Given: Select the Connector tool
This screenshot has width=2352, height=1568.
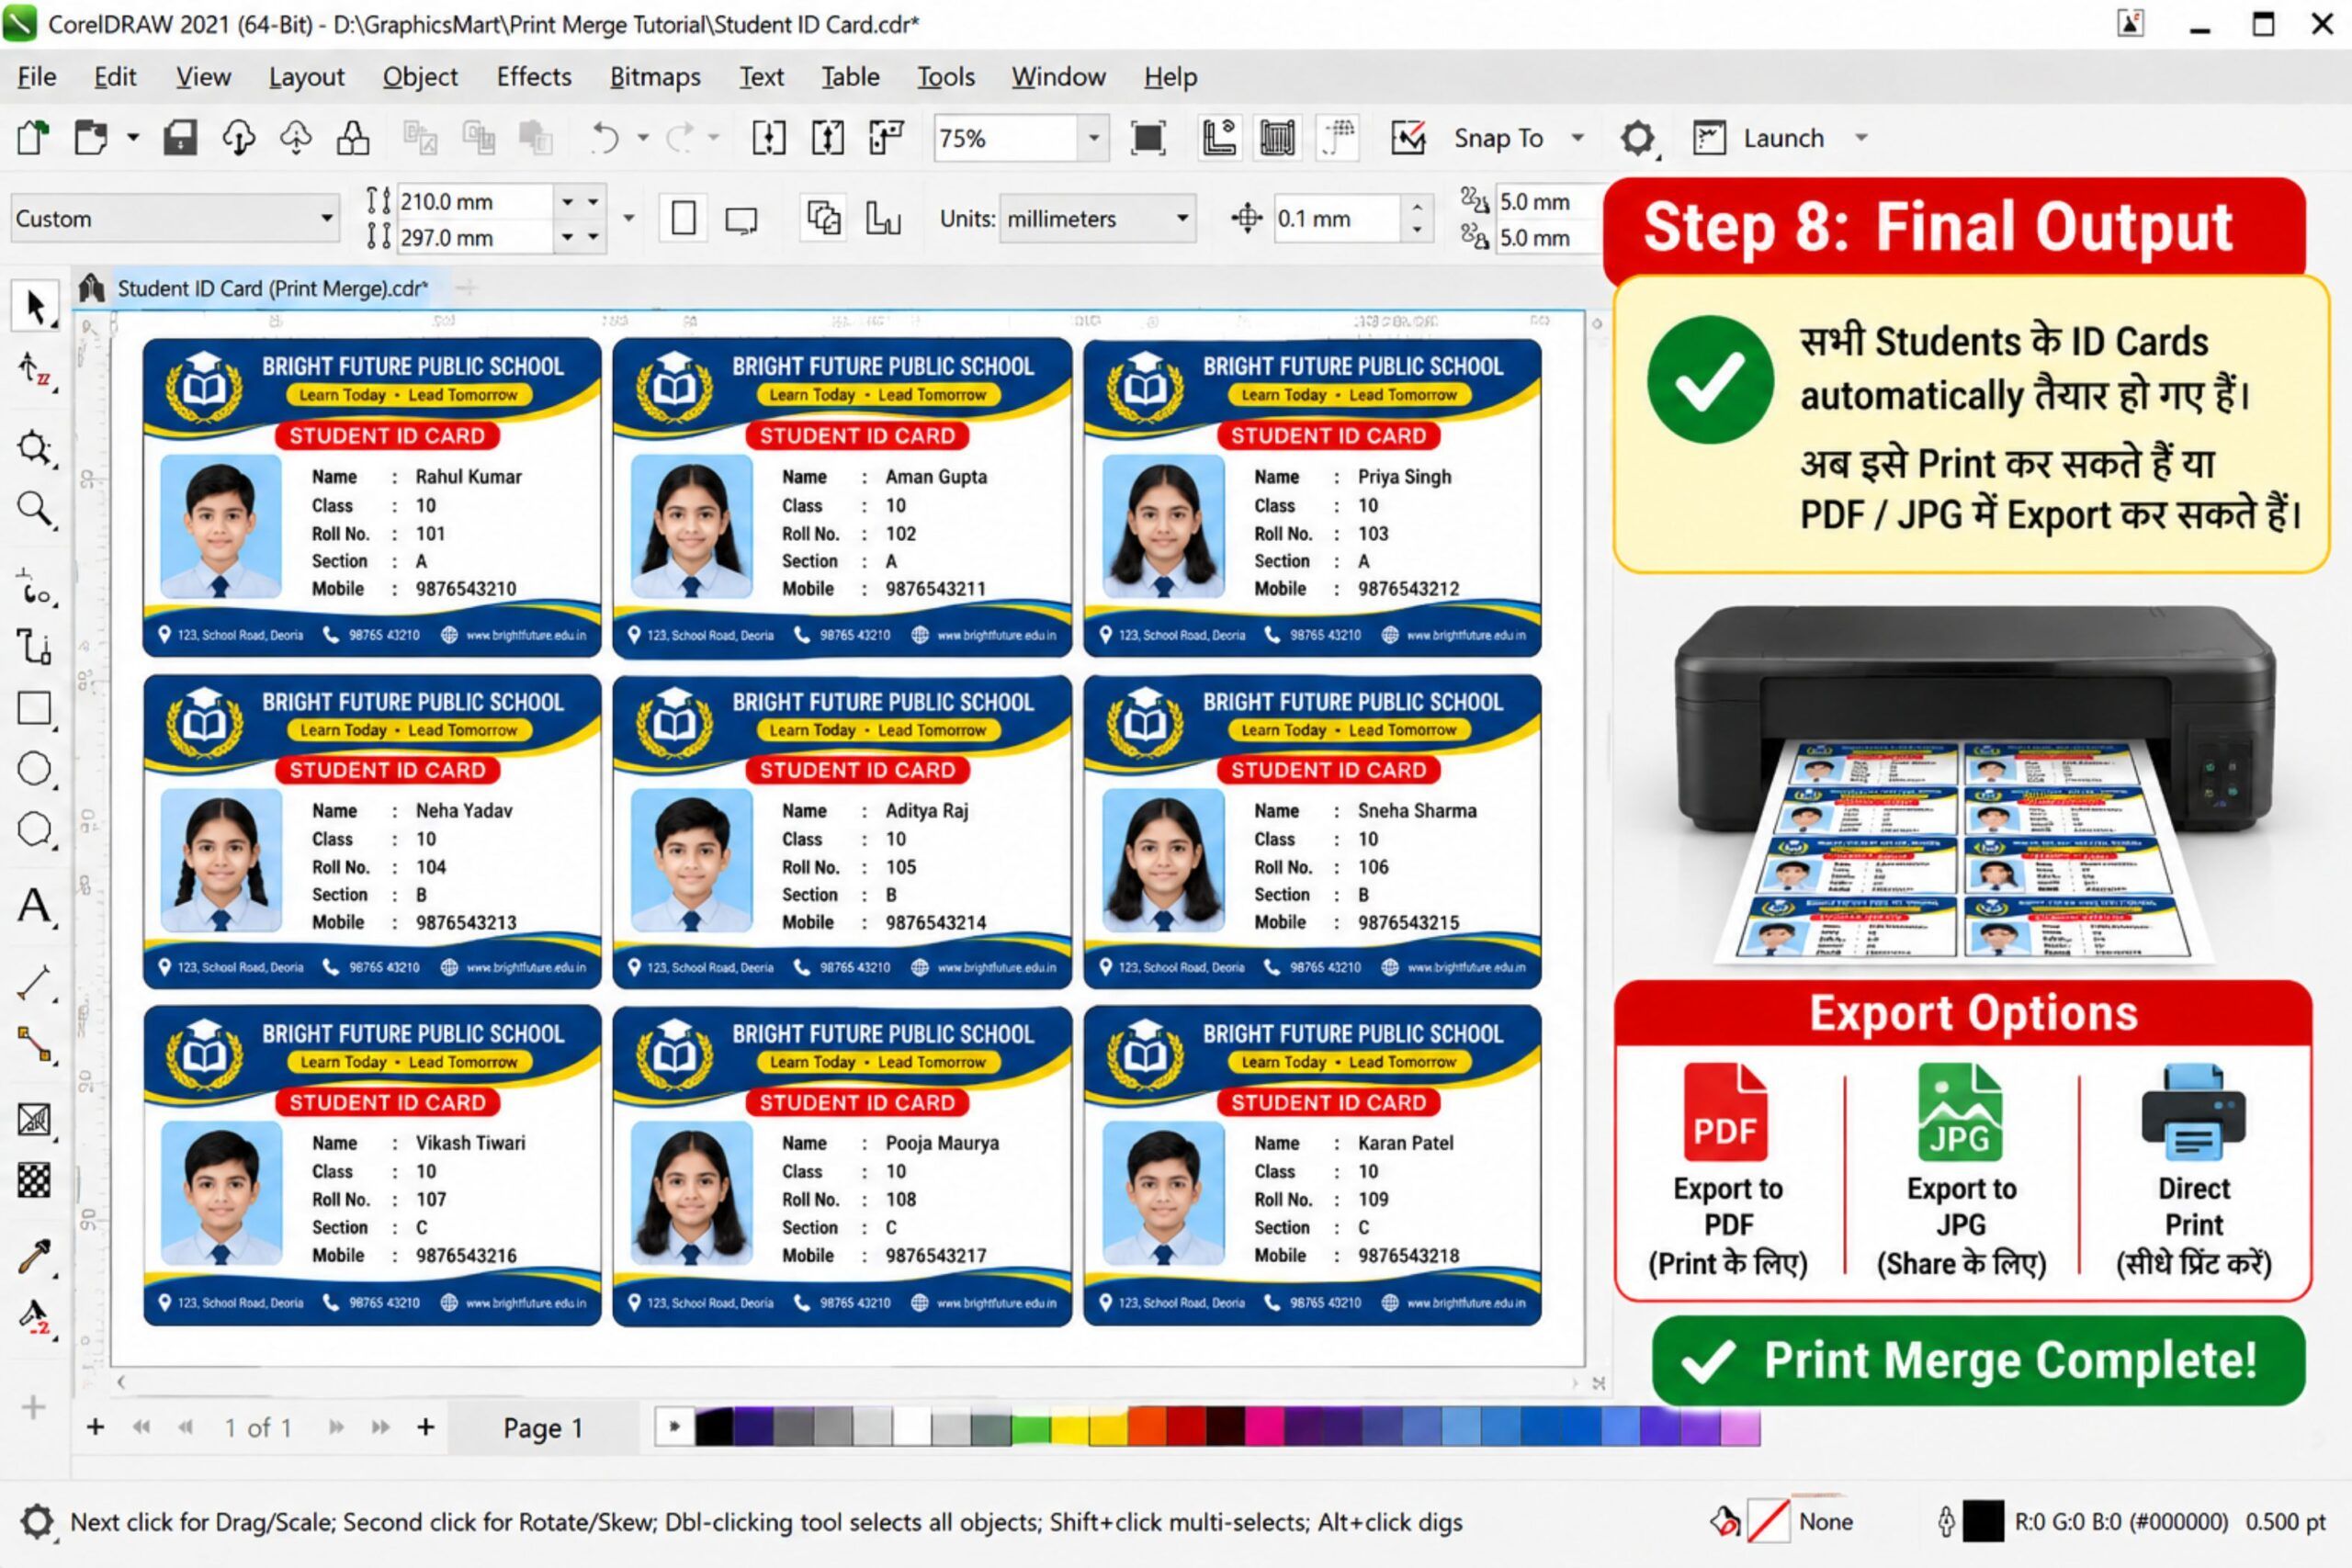Looking at the screenshot, I should pyautogui.click(x=35, y=1044).
